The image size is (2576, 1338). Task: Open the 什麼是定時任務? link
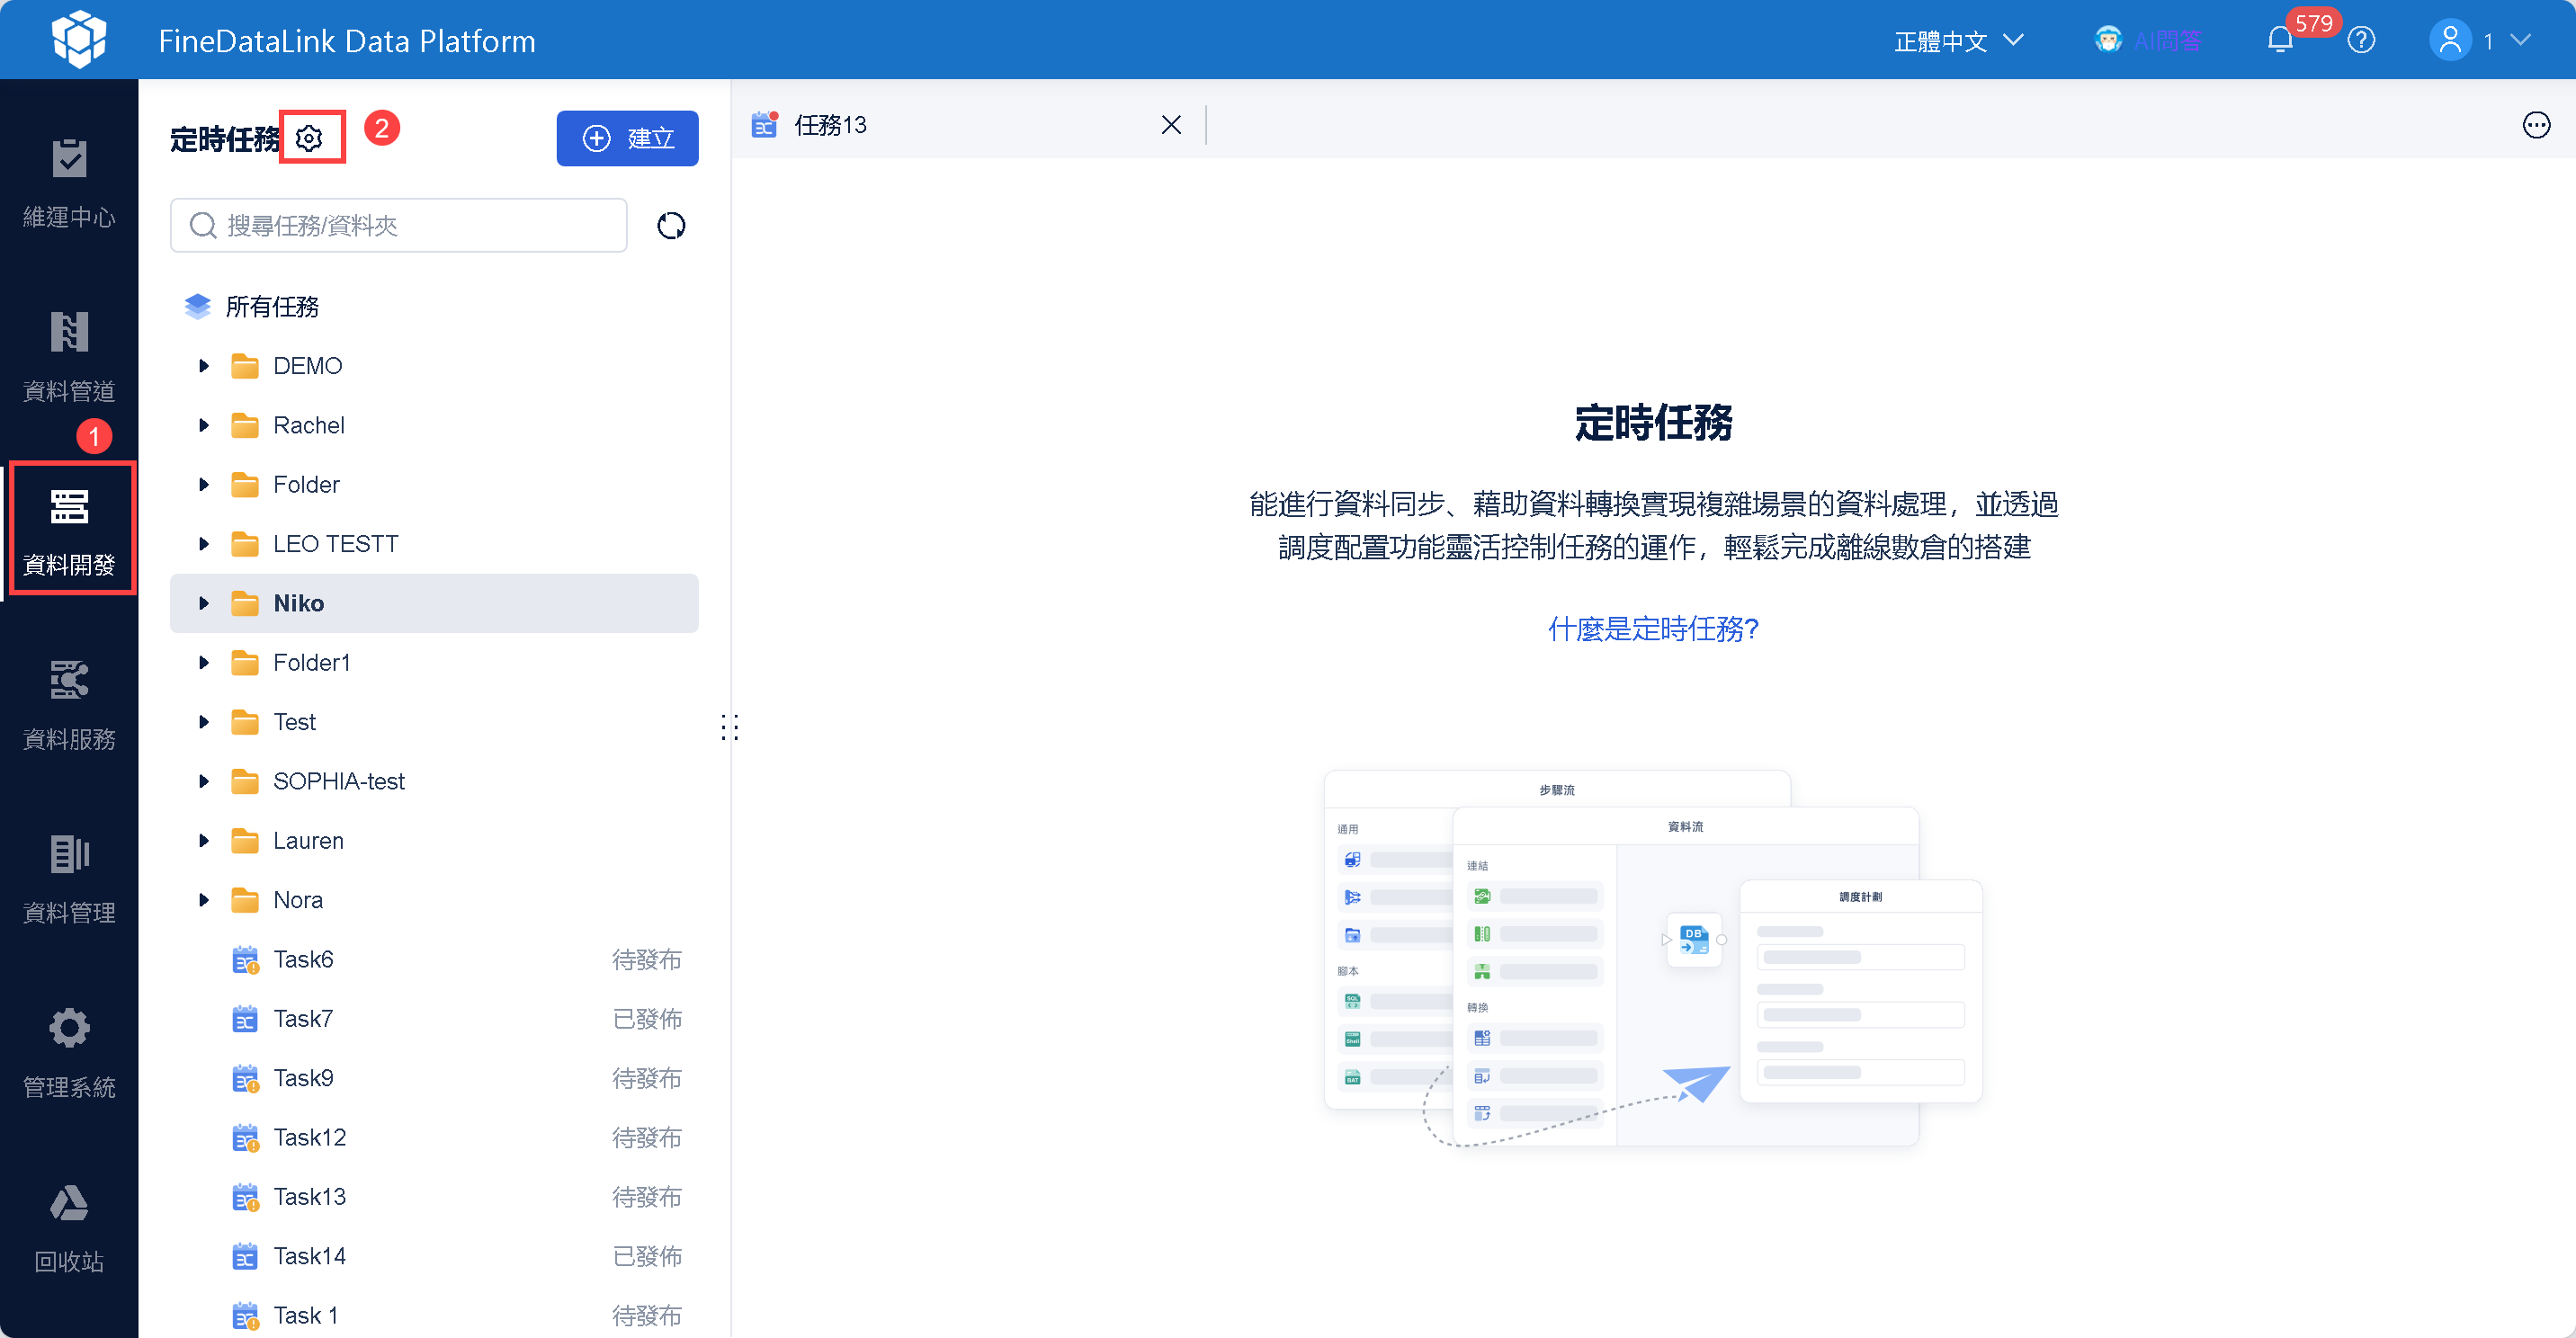coord(1652,628)
